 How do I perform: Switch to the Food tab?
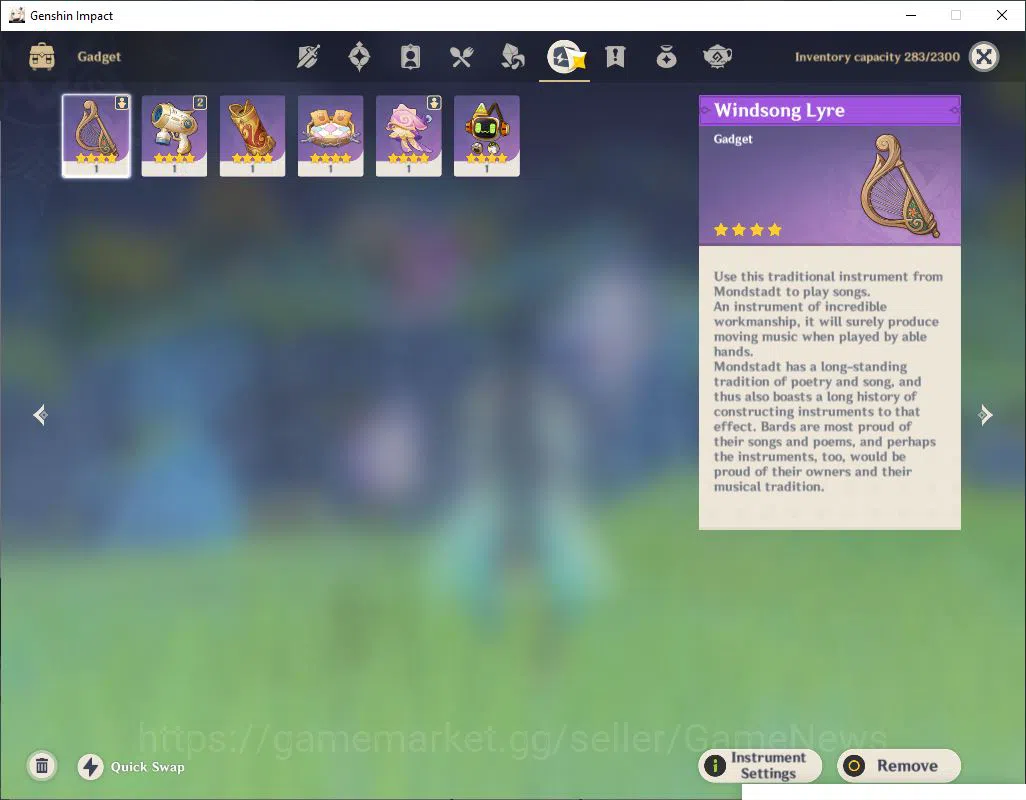coord(461,58)
